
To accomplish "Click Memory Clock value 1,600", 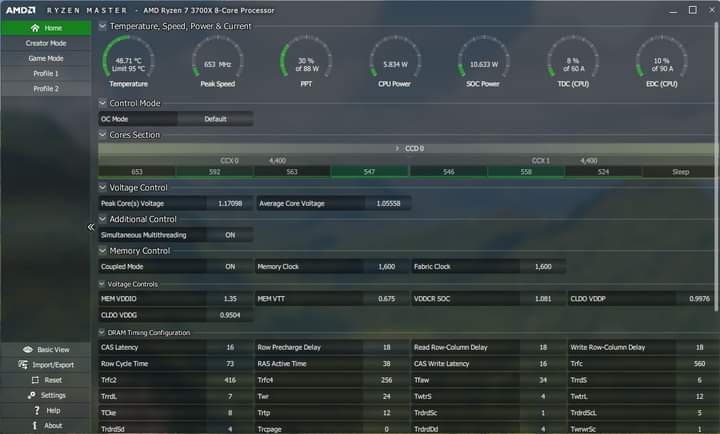I will (x=387, y=267).
